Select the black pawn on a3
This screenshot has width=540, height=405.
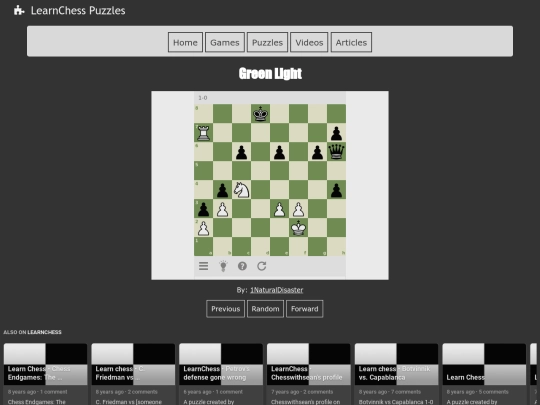[x=204, y=208]
